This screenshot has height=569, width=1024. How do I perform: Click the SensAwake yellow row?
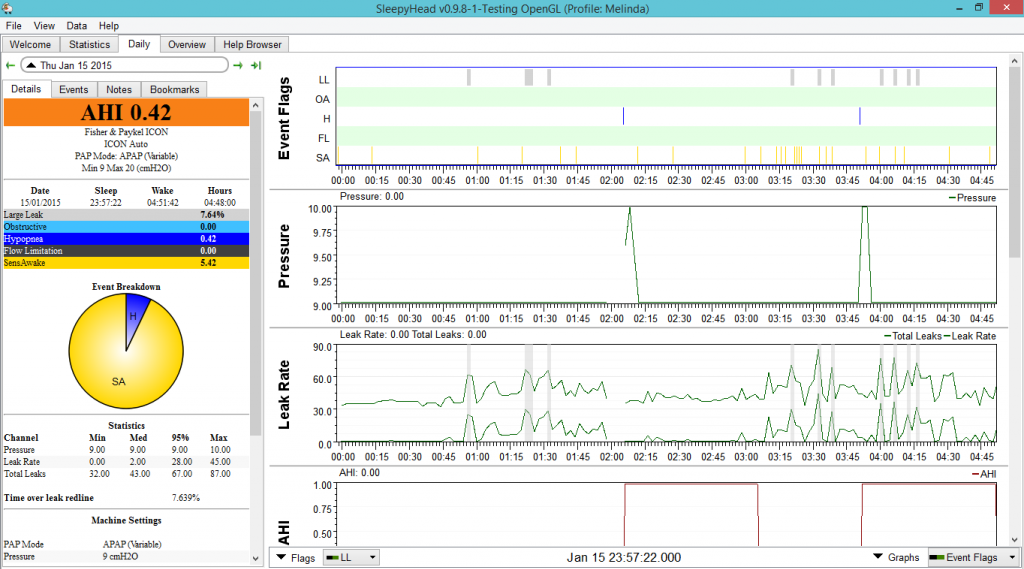(x=127, y=263)
